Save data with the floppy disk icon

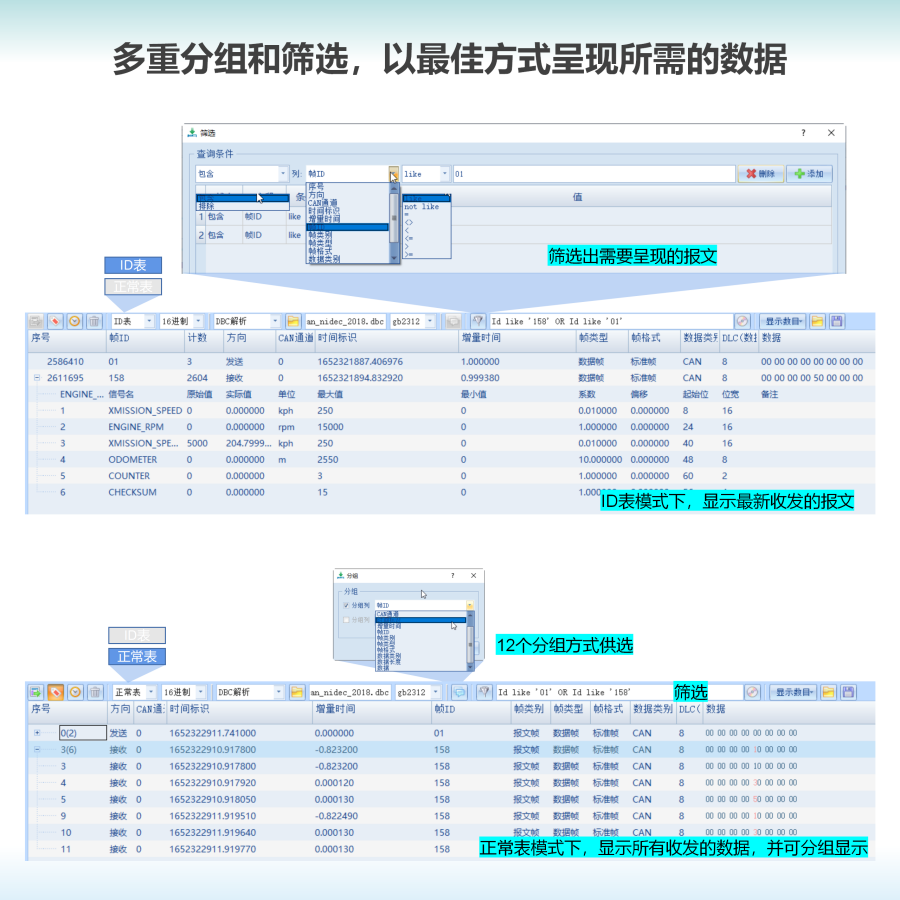tap(837, 320)
